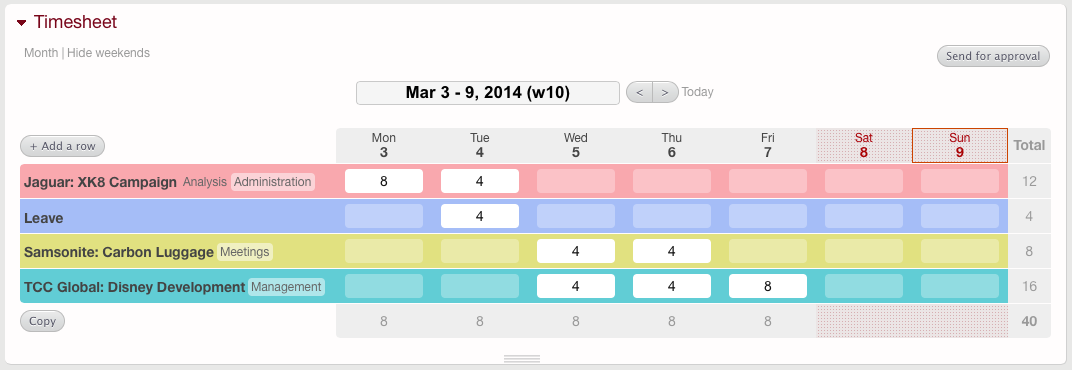Go to next week arrow
Screen dimensions: 1072x370
pyautogui.click(x=665, y=92)
